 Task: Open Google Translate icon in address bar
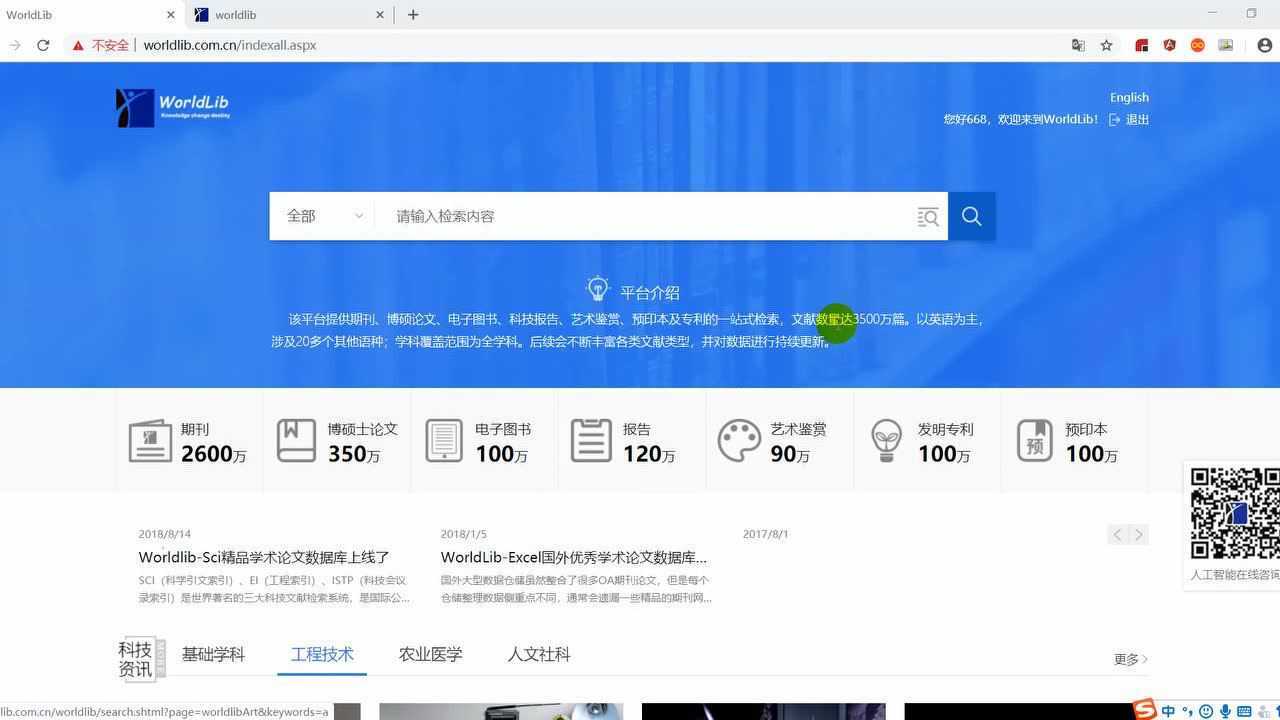tap(1079, 45)
